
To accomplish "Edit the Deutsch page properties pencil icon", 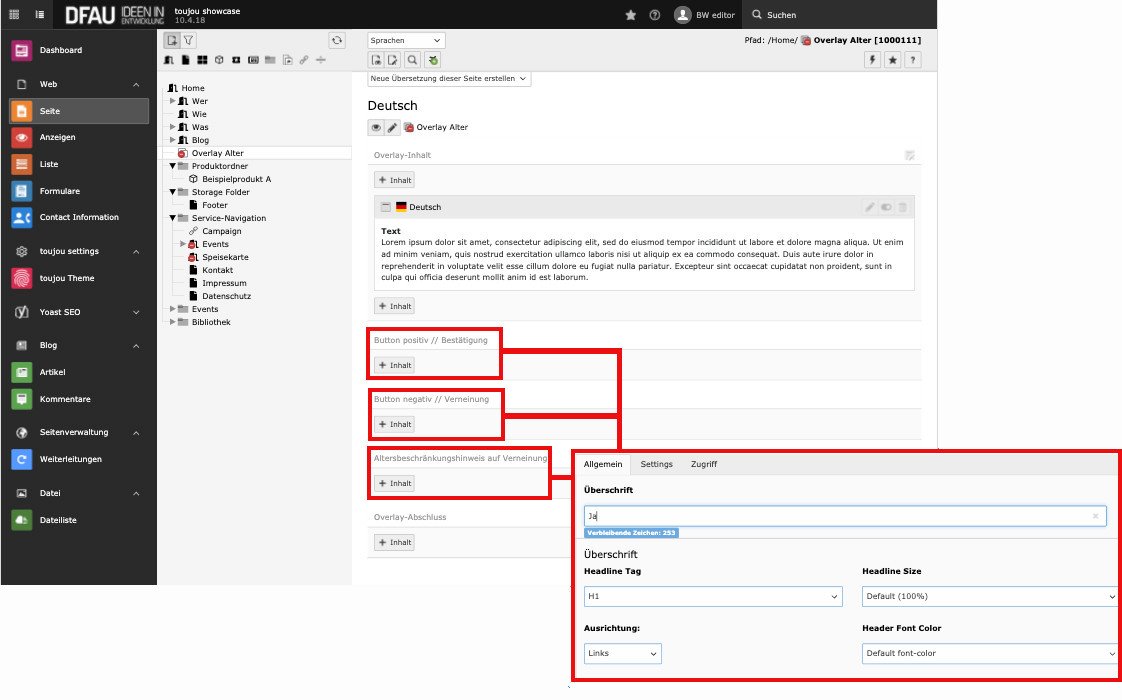I will [x=393, y=127].
